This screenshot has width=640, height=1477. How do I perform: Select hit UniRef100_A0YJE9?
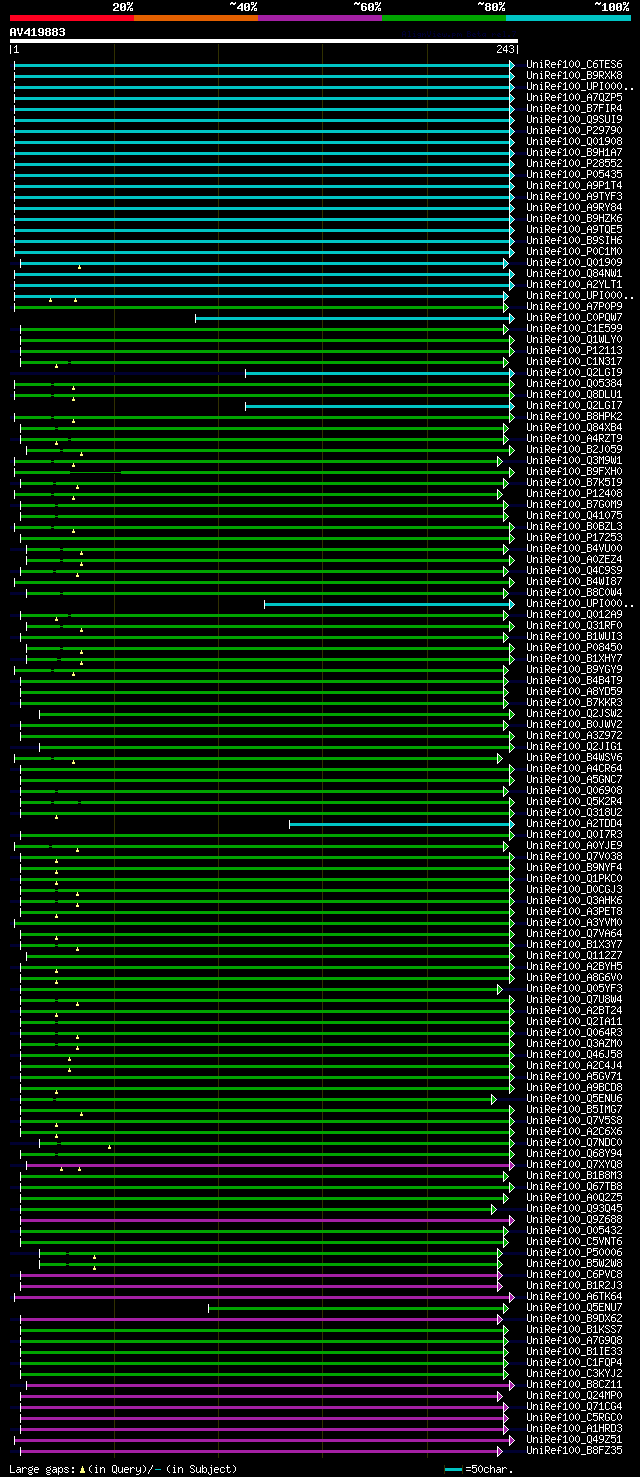pos(574,845)
